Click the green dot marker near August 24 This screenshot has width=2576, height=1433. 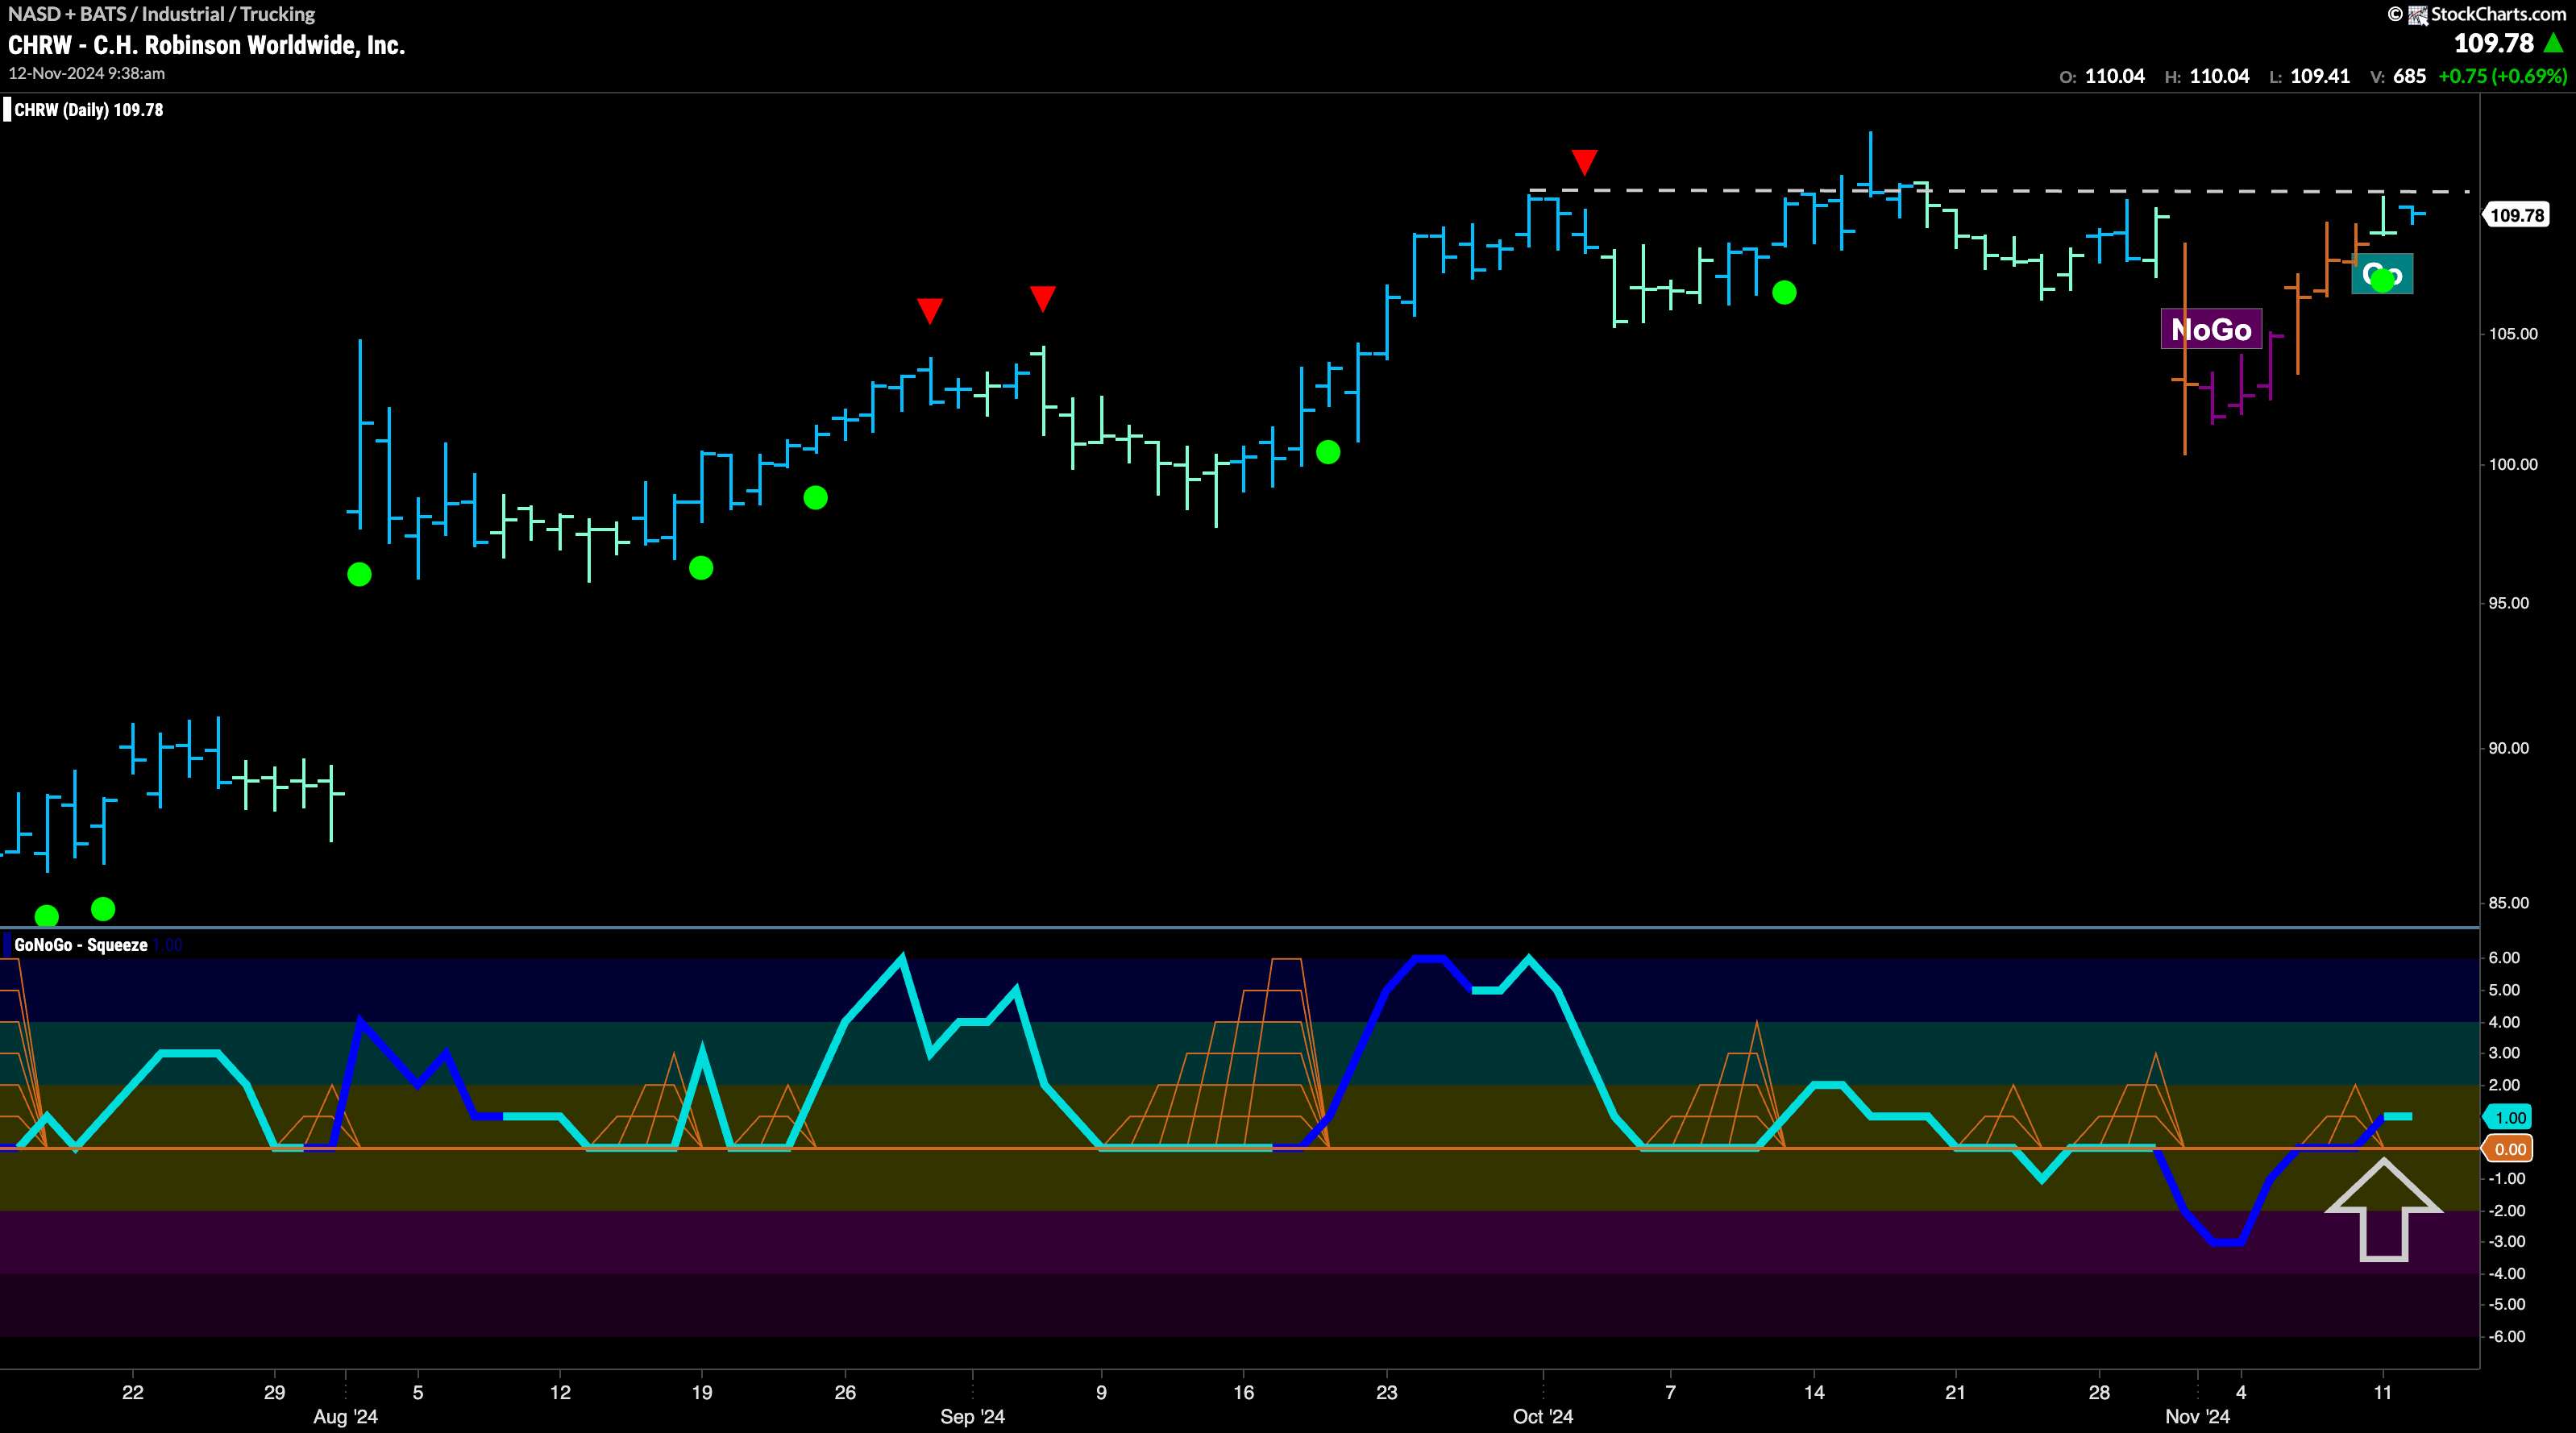[816, 497]
